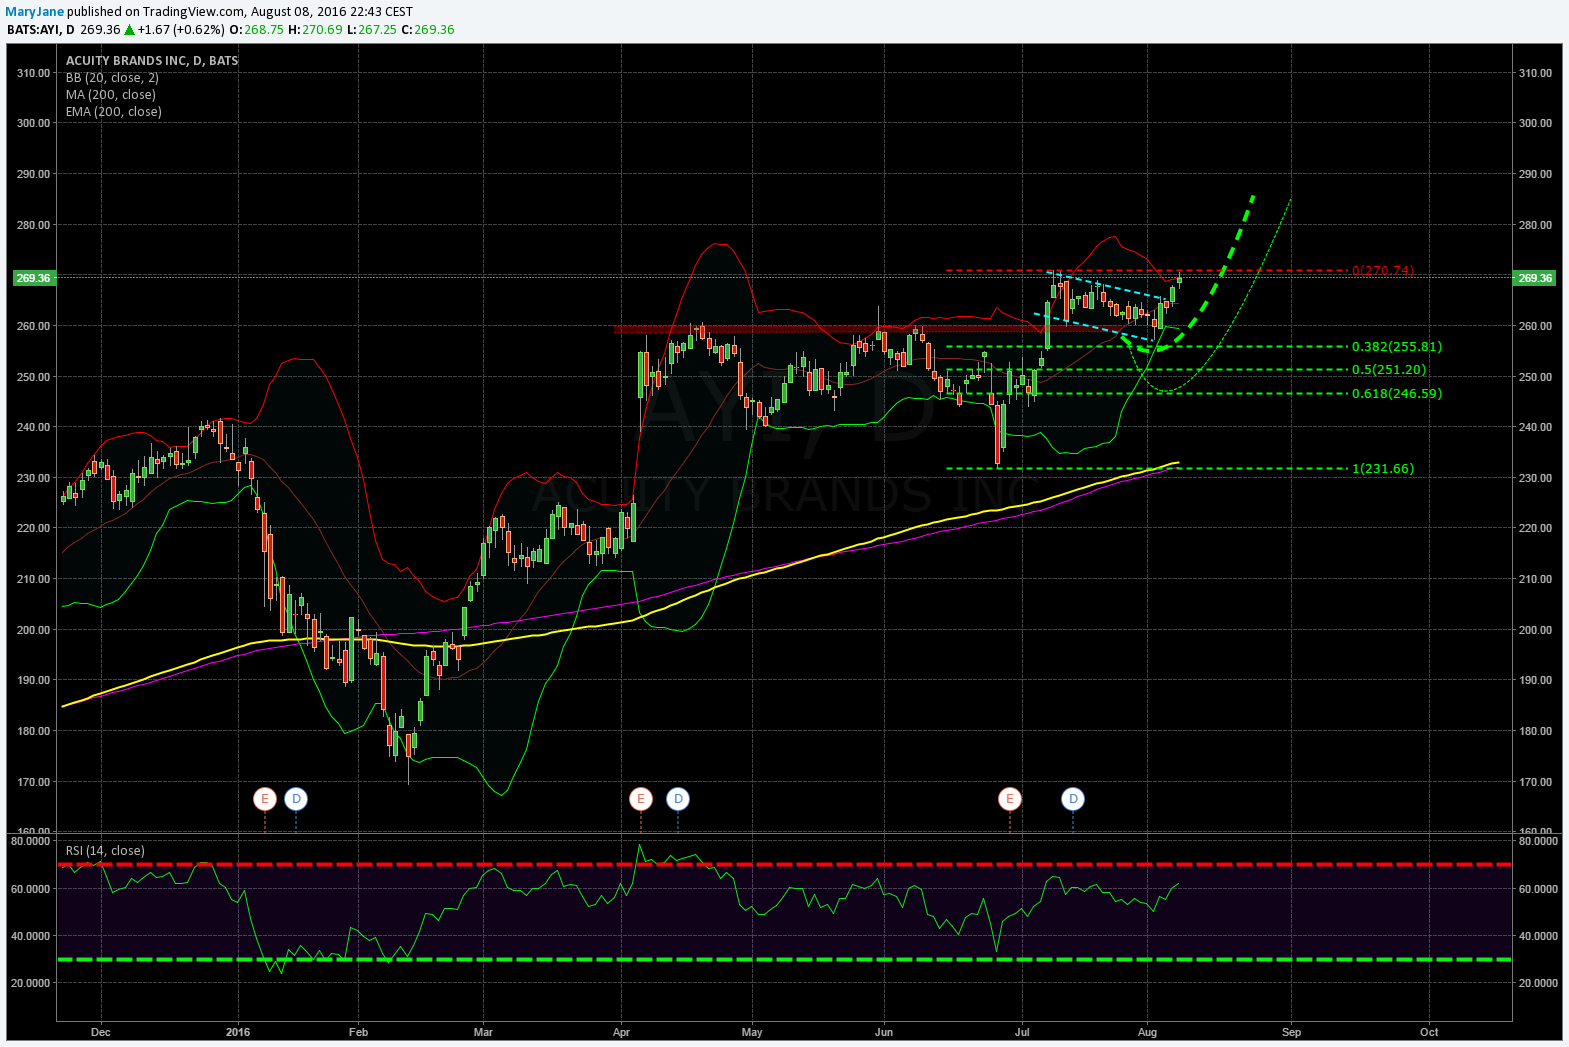Image resolution: width=1569 pixels, height=1047 pixels.
Task: Click the BB (20, close, 2) indicator label
Action: (112, 78)
